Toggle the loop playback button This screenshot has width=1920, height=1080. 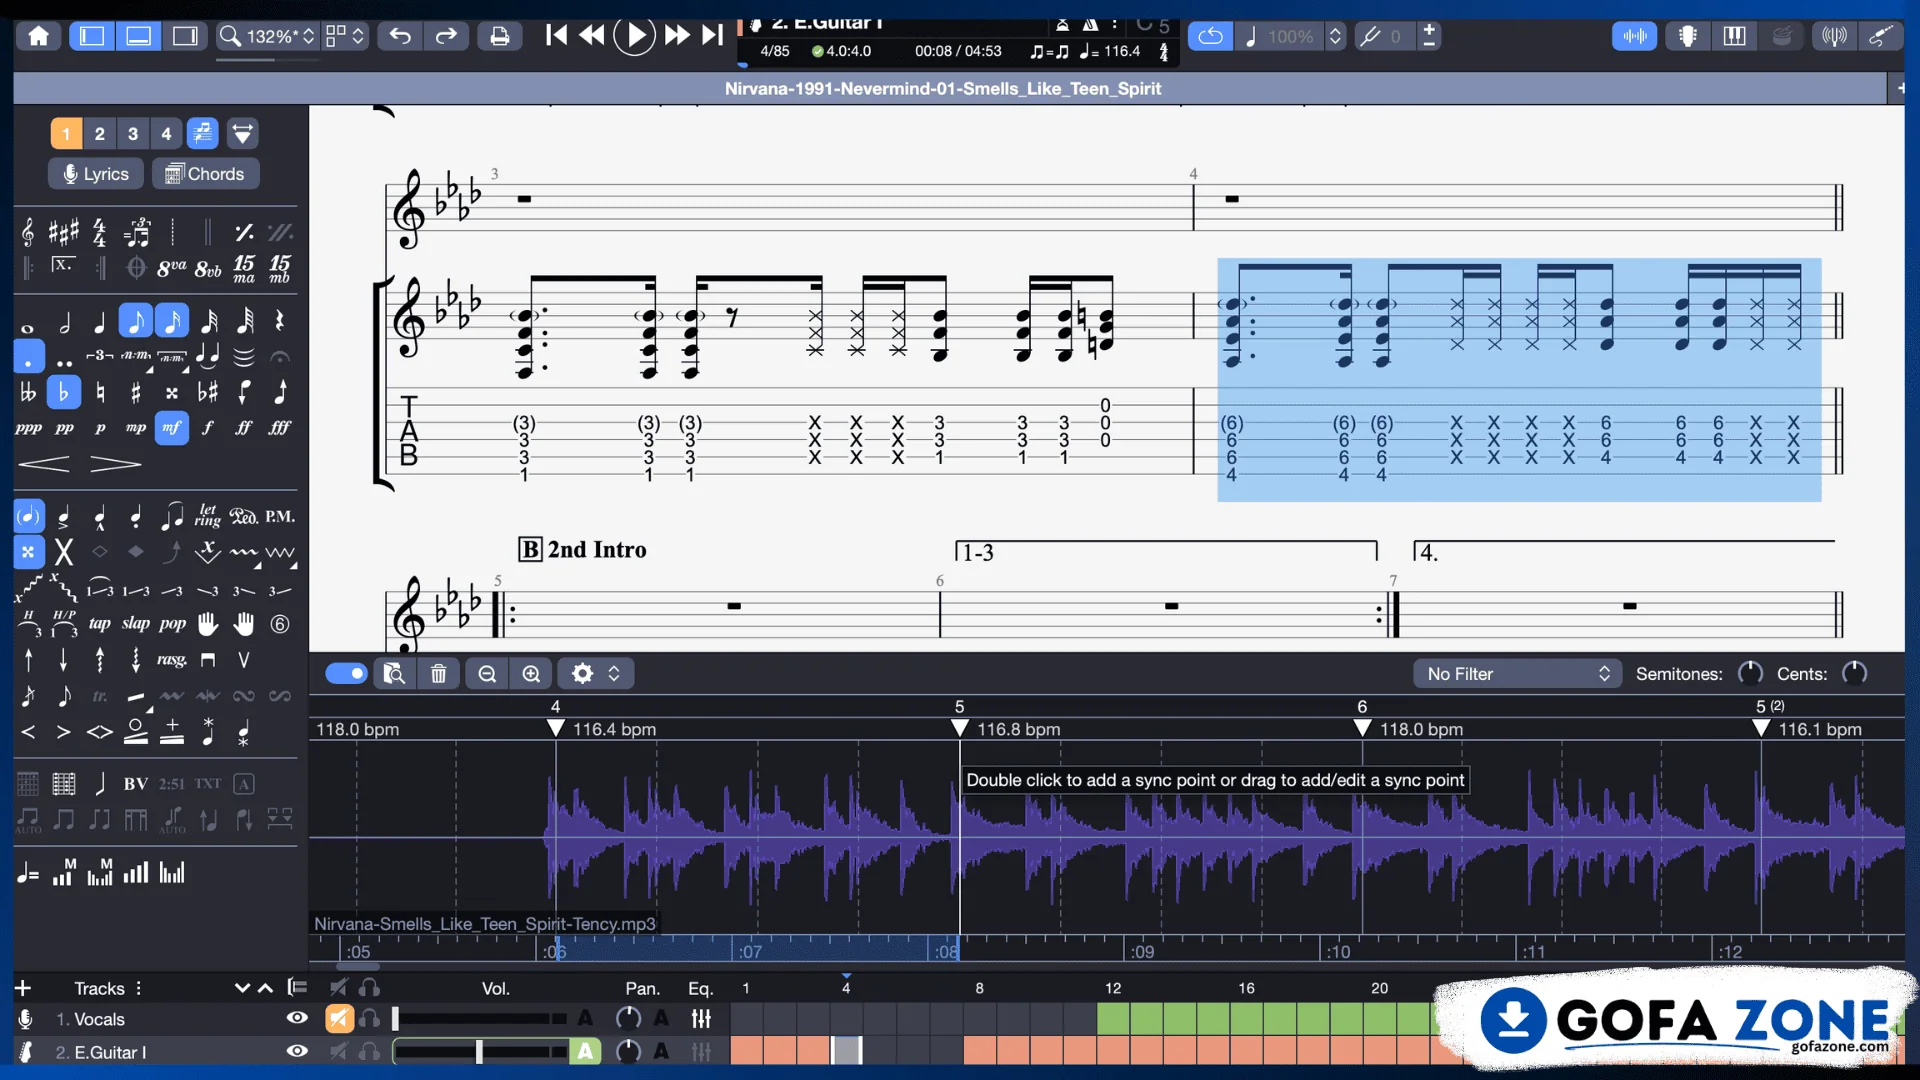(1210, 36)
